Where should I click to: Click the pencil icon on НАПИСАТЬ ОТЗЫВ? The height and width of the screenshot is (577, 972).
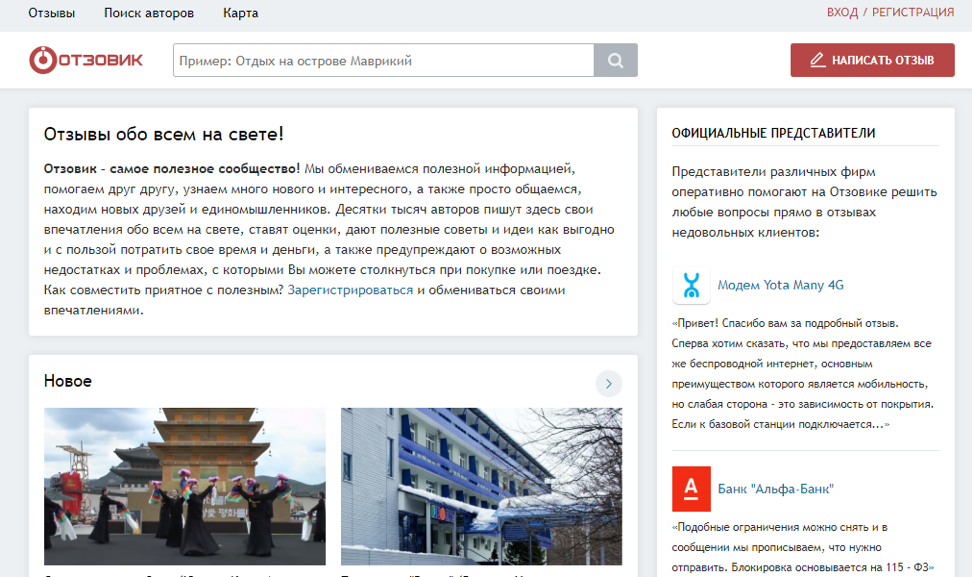click(817, 60)
